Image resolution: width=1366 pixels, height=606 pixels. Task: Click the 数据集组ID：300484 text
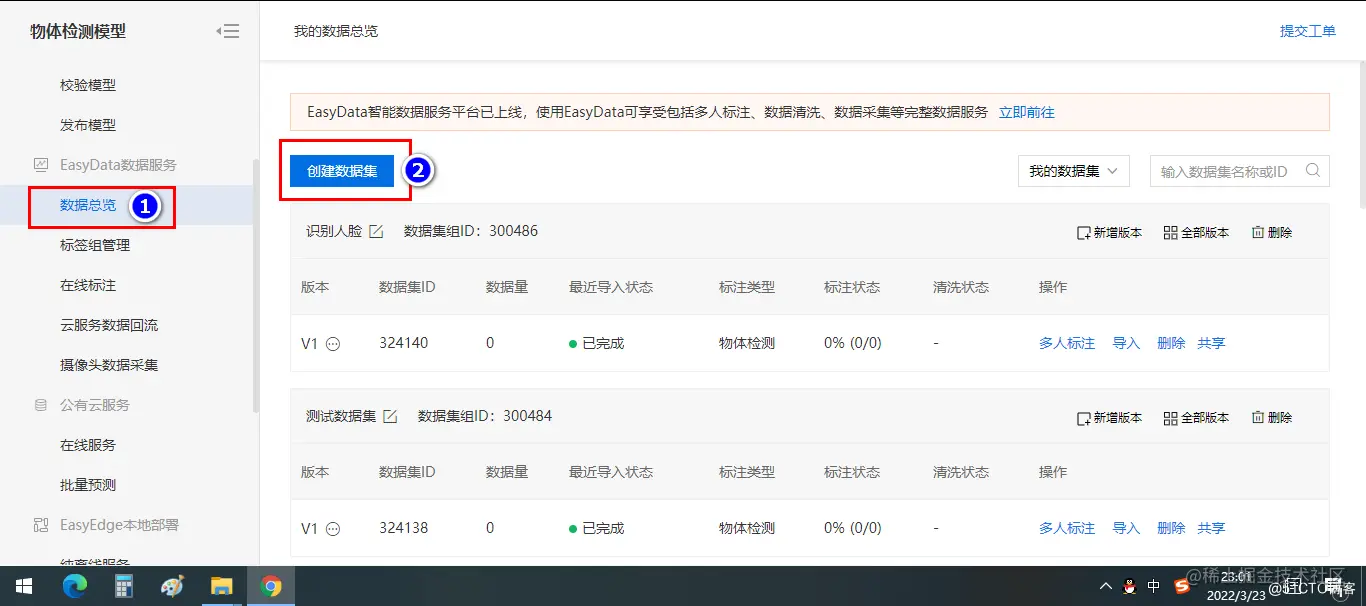coord(485,416)
